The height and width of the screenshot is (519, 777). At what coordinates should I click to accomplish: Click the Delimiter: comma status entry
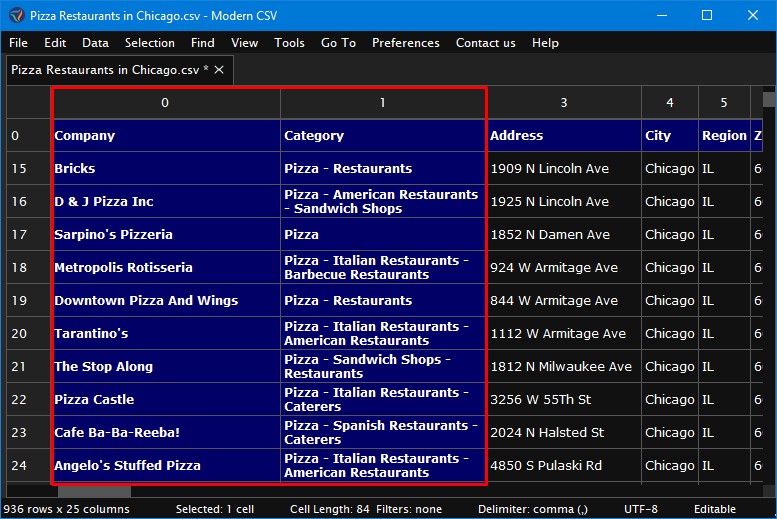(533, 509)
